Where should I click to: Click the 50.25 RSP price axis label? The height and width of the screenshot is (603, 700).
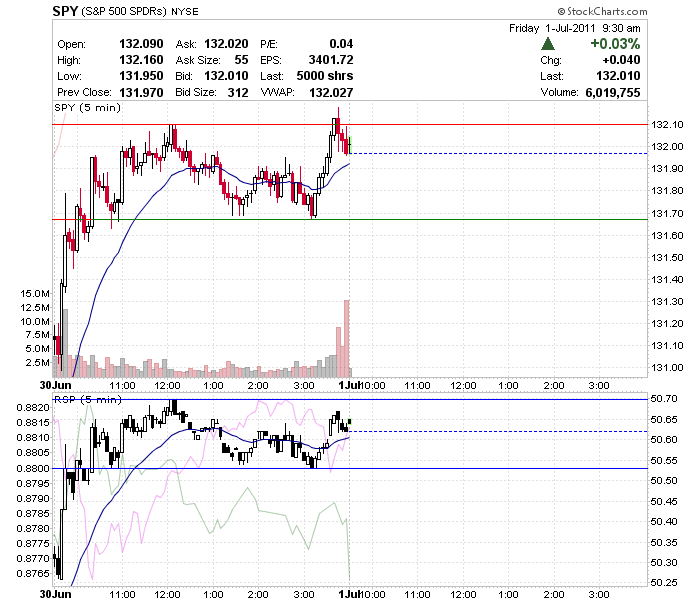tap(664, 583)
